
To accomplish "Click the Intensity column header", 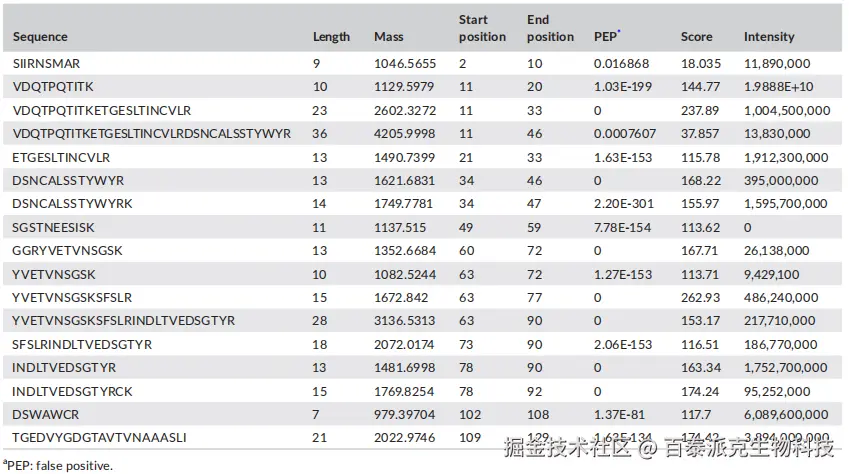I will click(769, 37).
